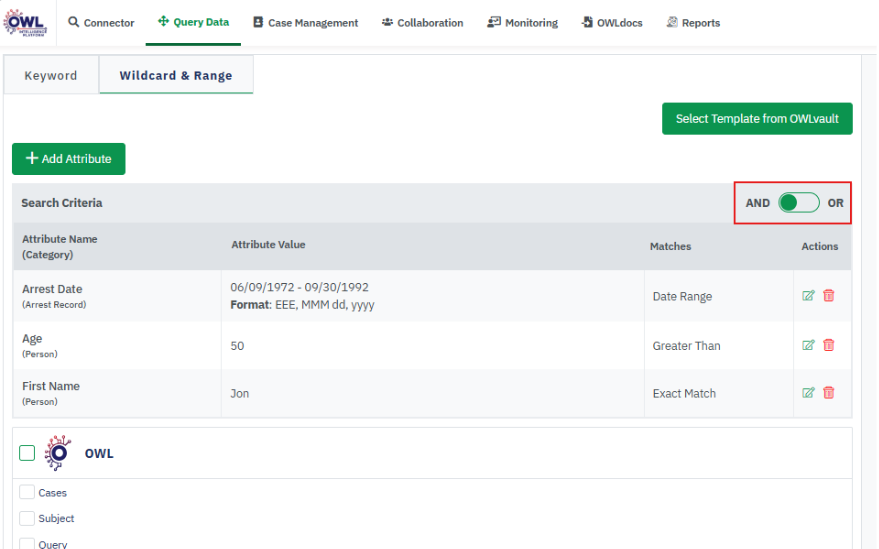Viewport: 879px width, 549px height.
Task: Click the AND label beside toggle
Action: pyautogui.click(x=757, y=202)
